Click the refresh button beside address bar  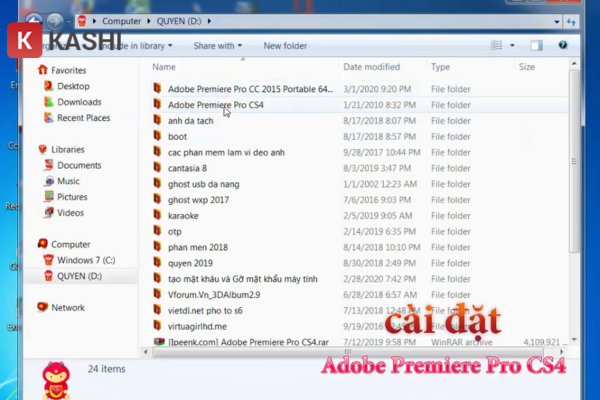[571, 21]
